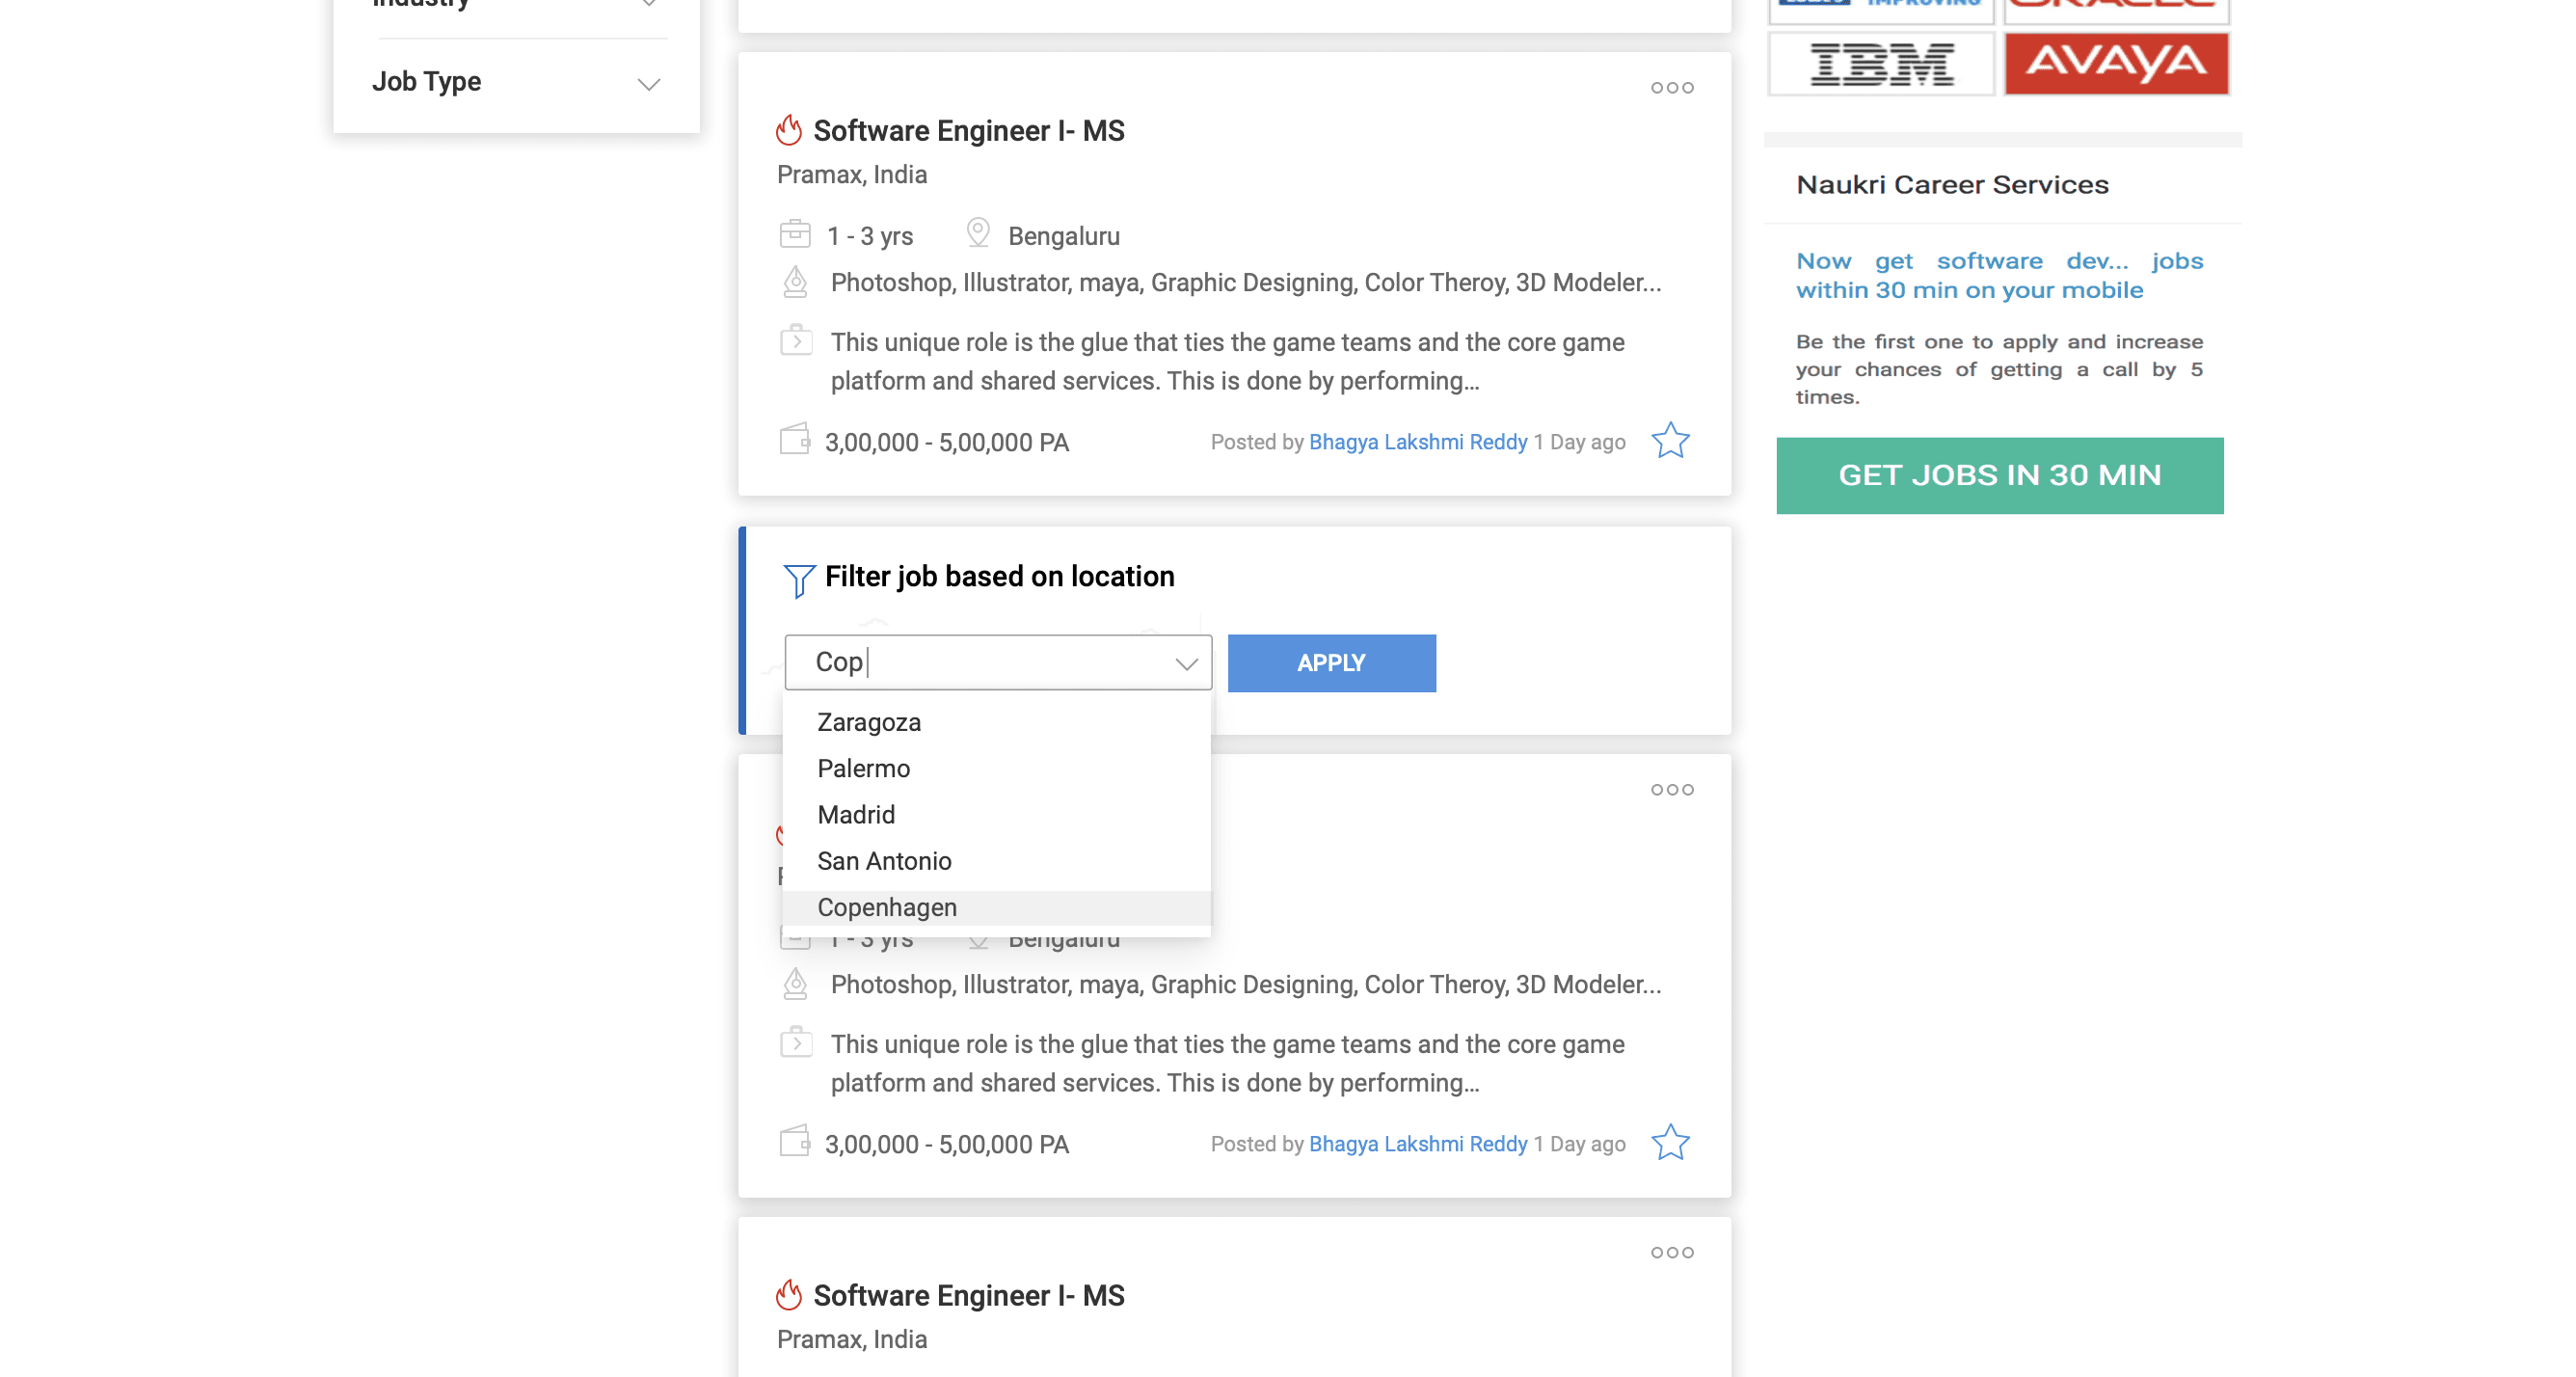
Task: Click into the location input field
Action: [x=990, y=662]
